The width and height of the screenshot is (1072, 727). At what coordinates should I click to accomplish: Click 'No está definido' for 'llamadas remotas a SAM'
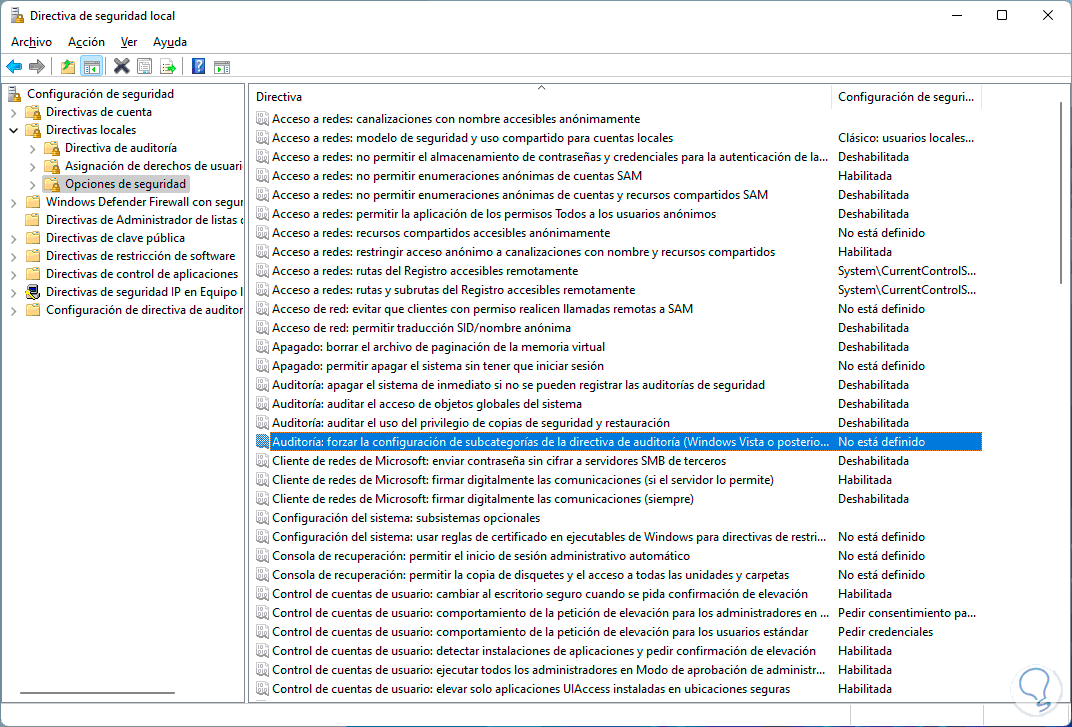pos(881,309)
